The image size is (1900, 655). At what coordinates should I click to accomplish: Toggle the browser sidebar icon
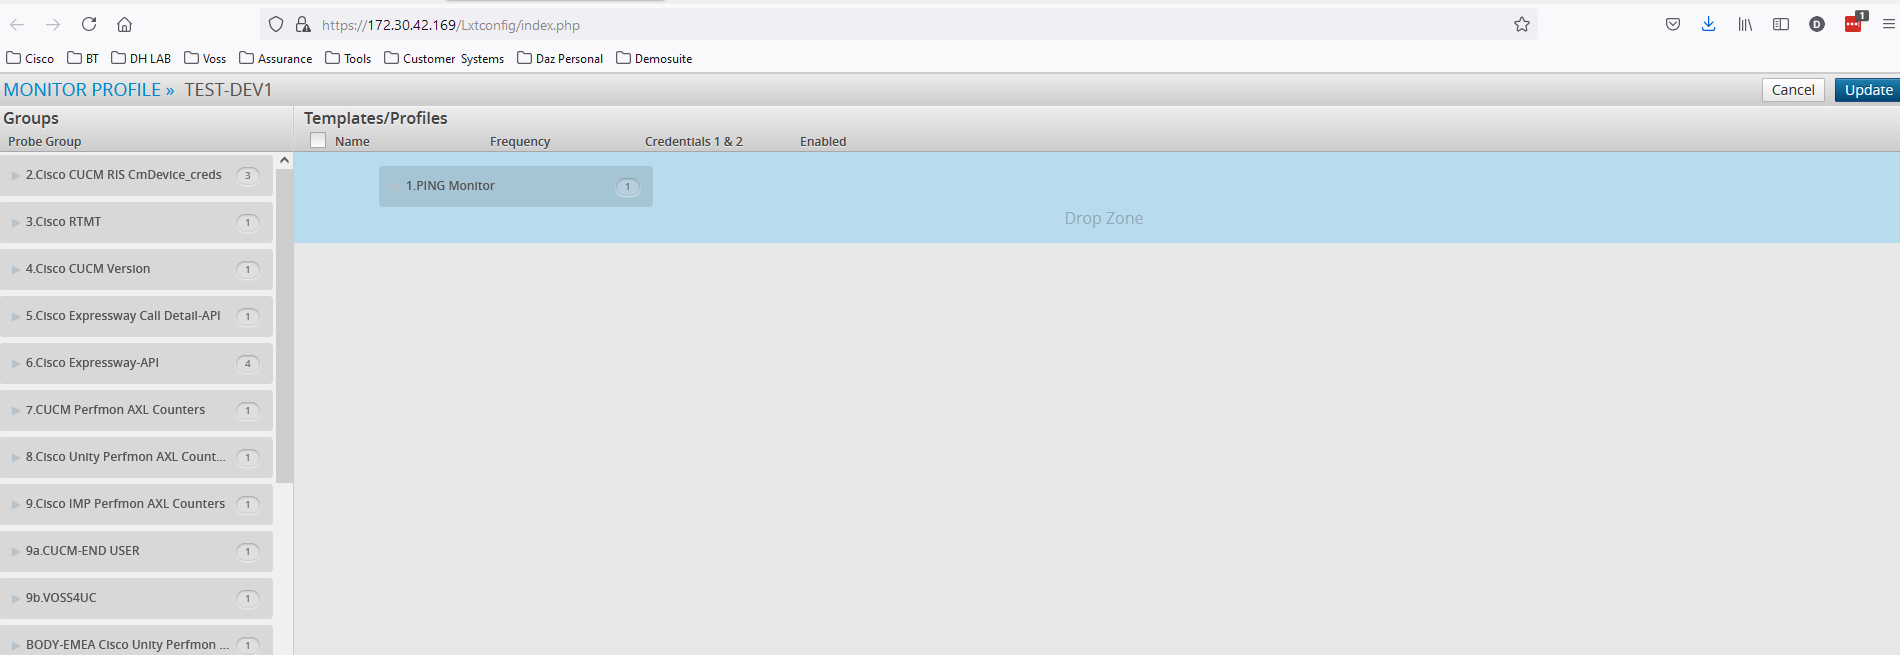[x=1780, y=24]
